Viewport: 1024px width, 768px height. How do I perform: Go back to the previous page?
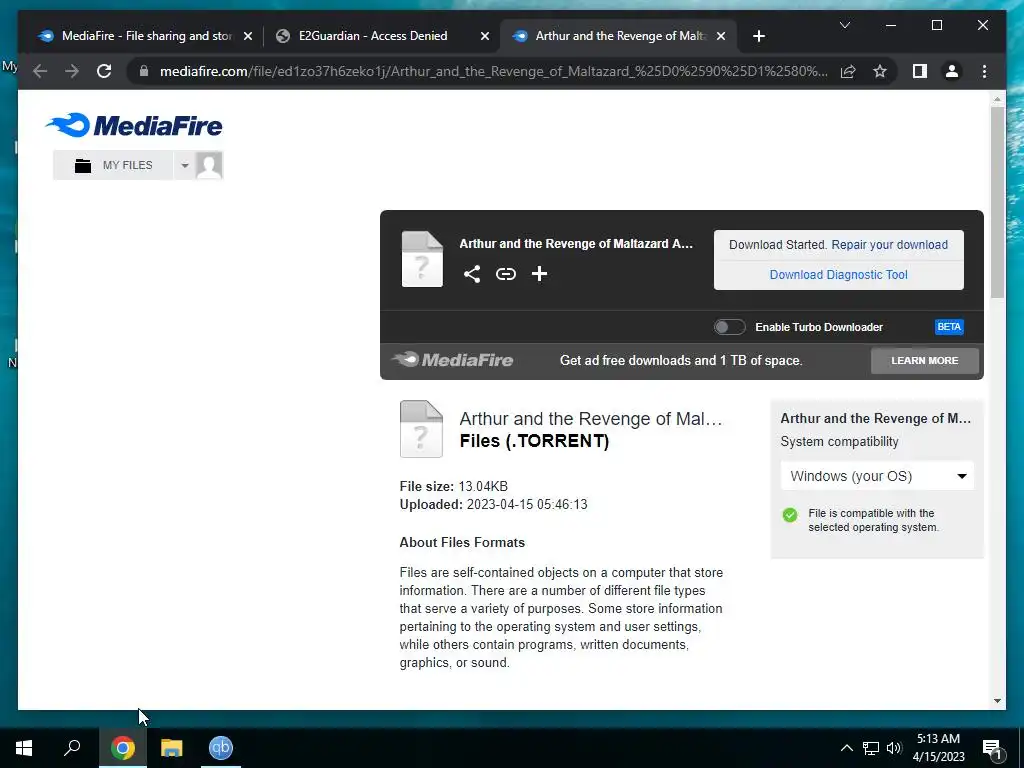pos(40,71)
